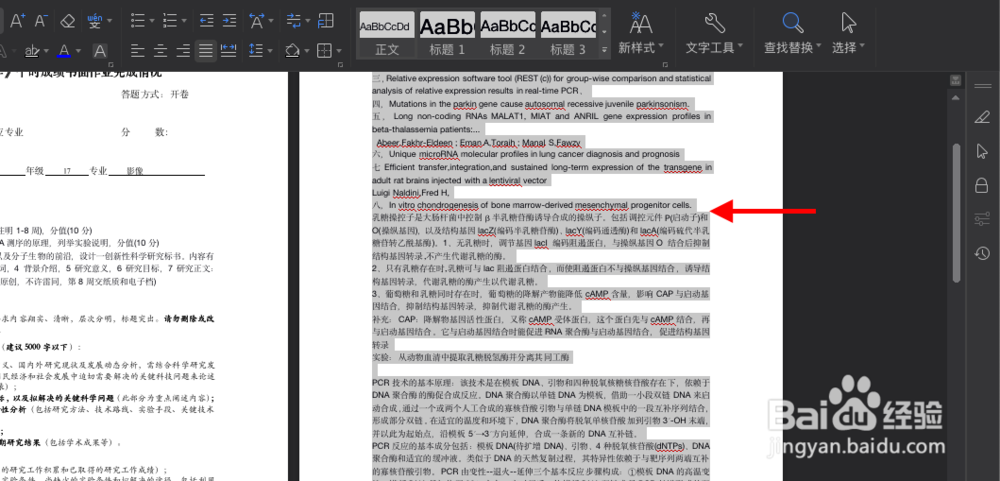The width and height of the screenshot is (1000, 481).
Task: Toggle justified alignment
Action: [205, 50]
